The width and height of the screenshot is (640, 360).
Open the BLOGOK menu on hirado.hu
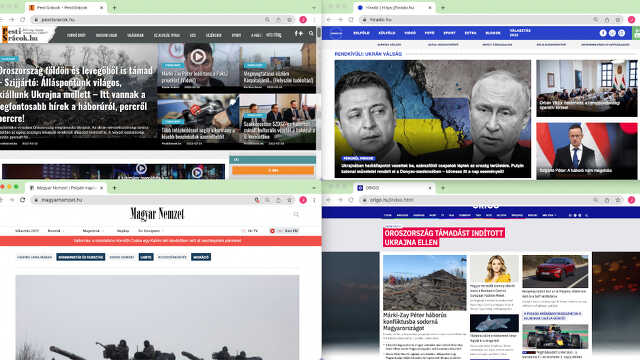(x=493, y=33)
